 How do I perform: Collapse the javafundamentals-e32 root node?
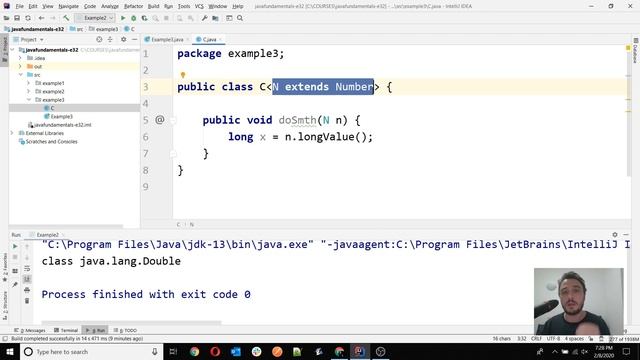[12, 50]
